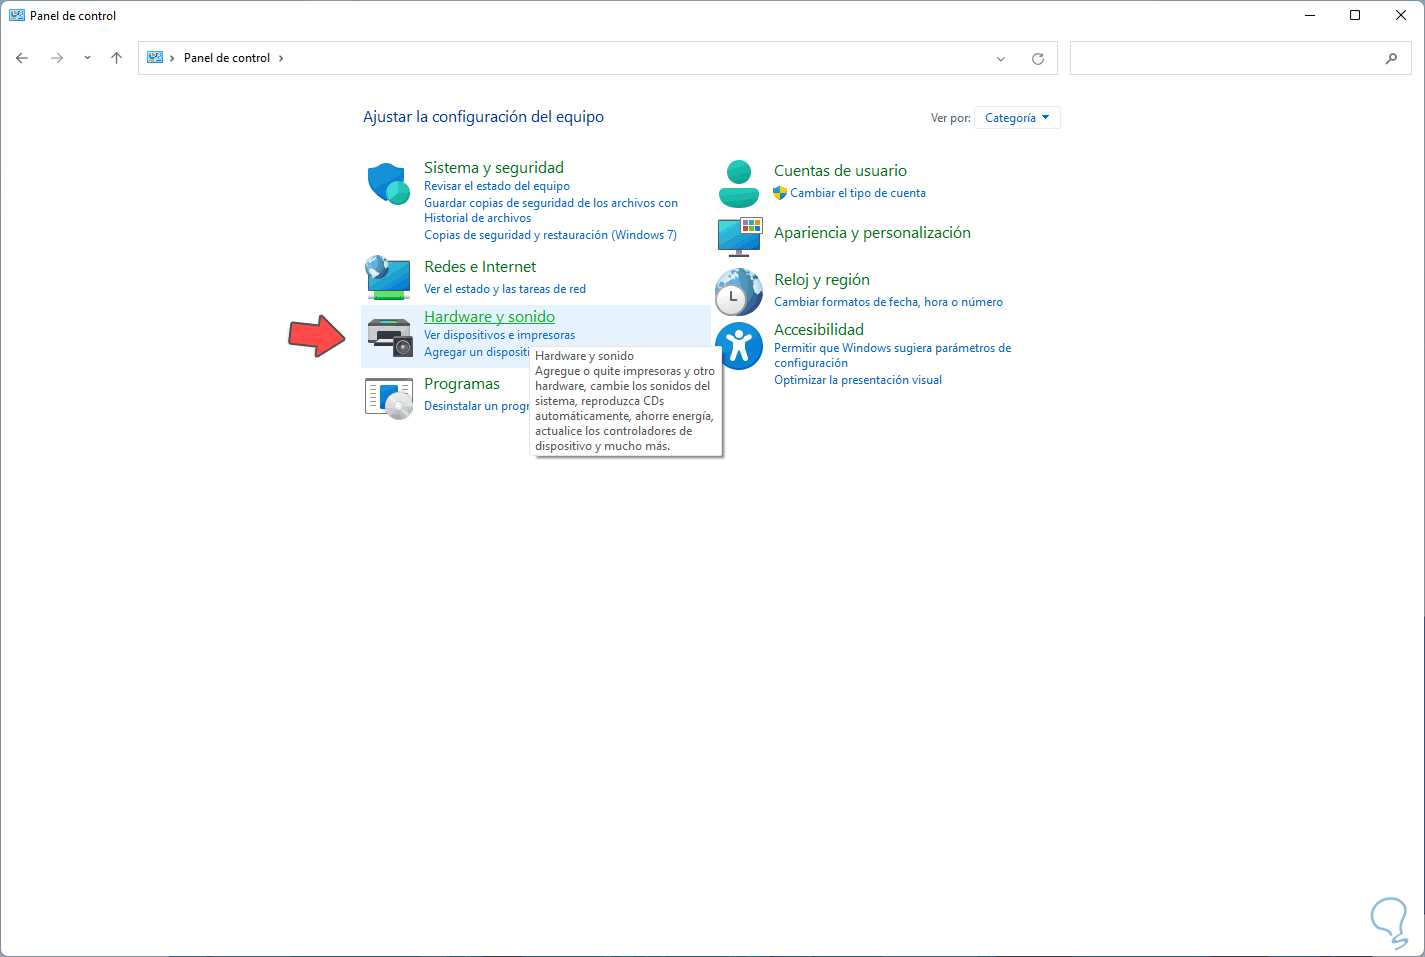Viewport: 1425px width, 957px height.
Task: Click the Redes e Internet globe icon
Action: (389, 277)
